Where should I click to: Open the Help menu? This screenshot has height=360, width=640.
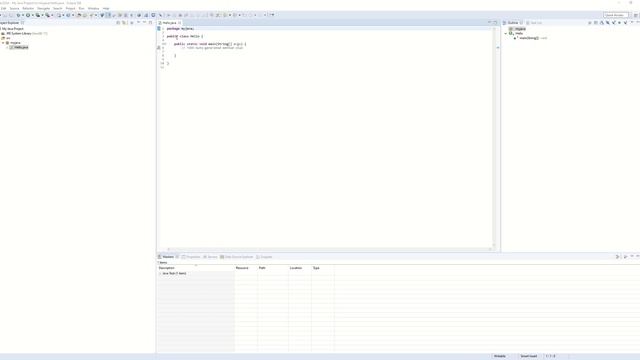point(106,8)
